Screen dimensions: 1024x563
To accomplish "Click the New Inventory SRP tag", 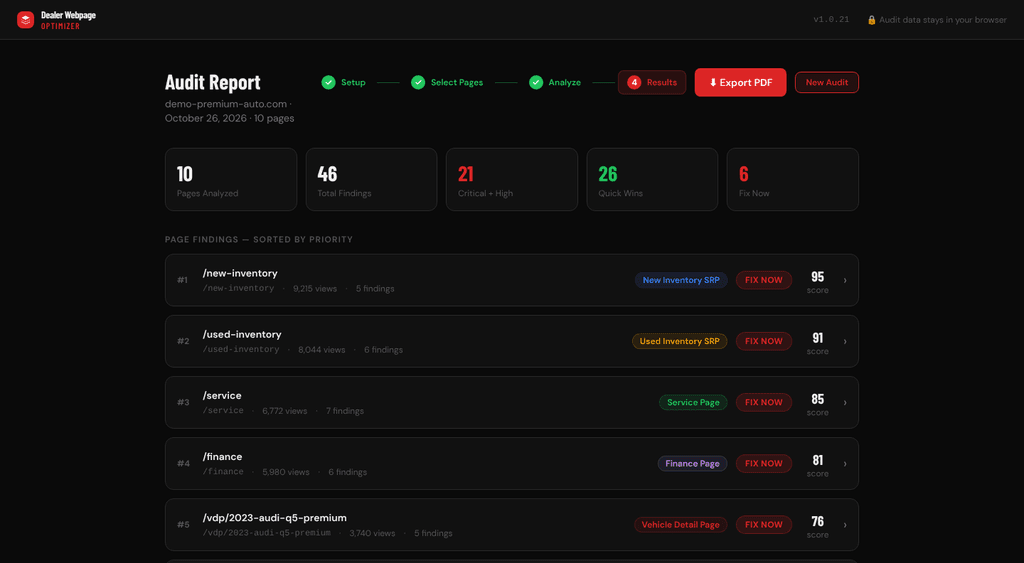I will pos(681,280).
